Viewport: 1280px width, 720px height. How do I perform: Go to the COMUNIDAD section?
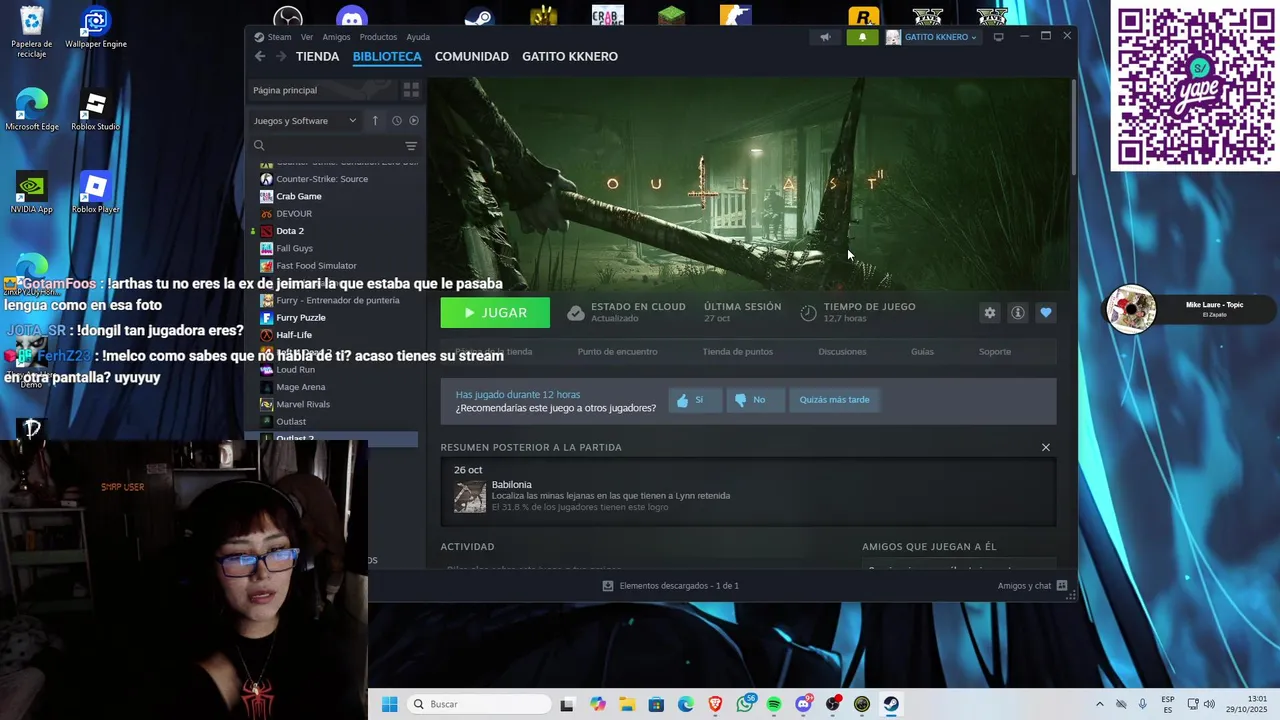[x=471, y=56]
